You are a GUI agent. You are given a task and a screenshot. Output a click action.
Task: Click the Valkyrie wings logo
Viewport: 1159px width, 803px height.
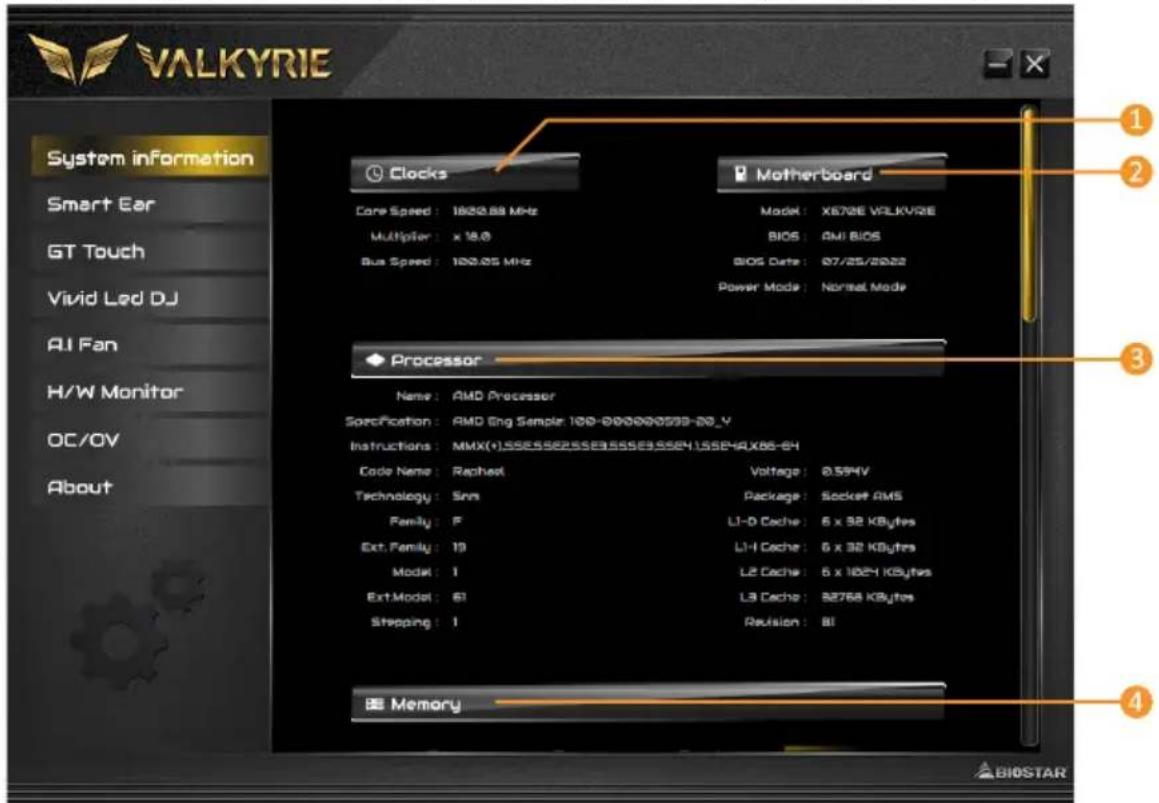coord(78,59)
